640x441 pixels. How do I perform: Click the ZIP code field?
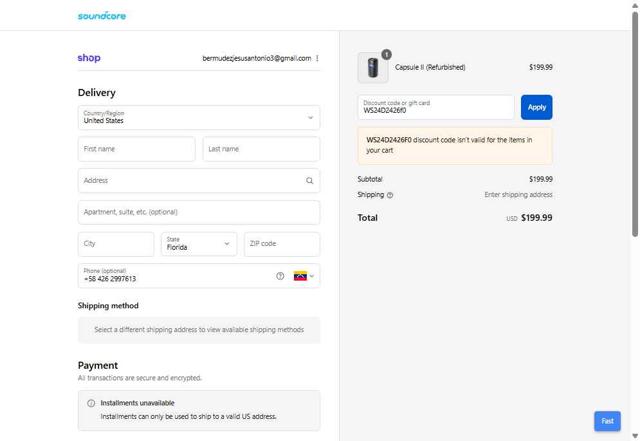[x=282, y=244]
